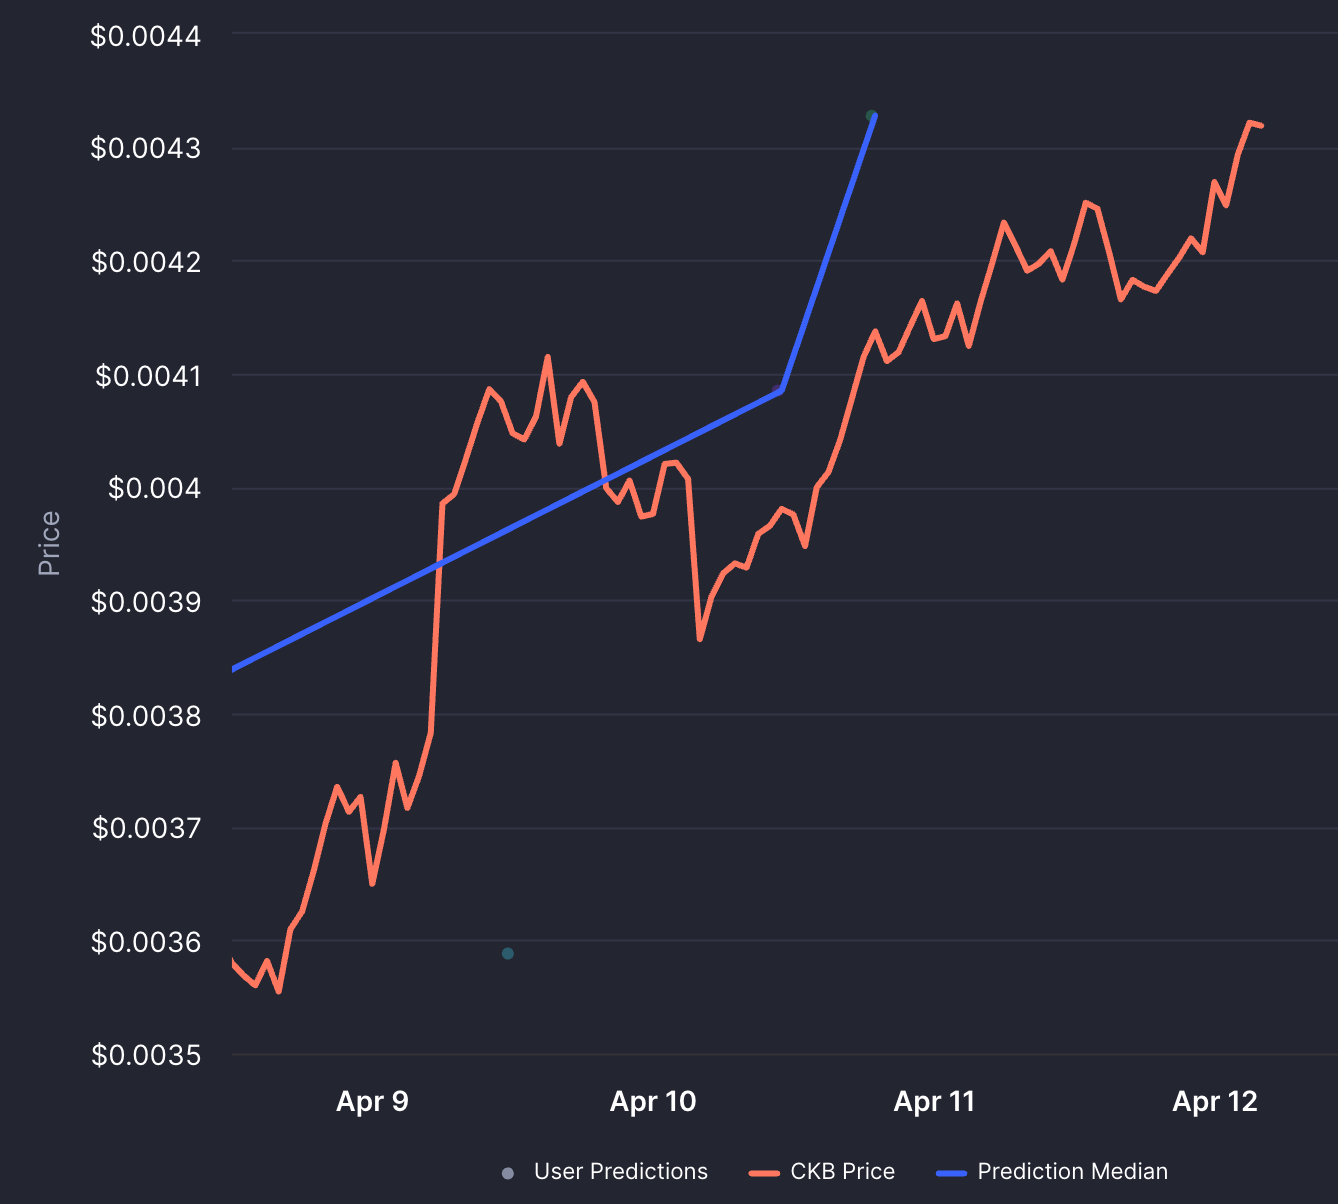
Task: Click the $0.0041 price axis label
Action: (x=148, y=376)
